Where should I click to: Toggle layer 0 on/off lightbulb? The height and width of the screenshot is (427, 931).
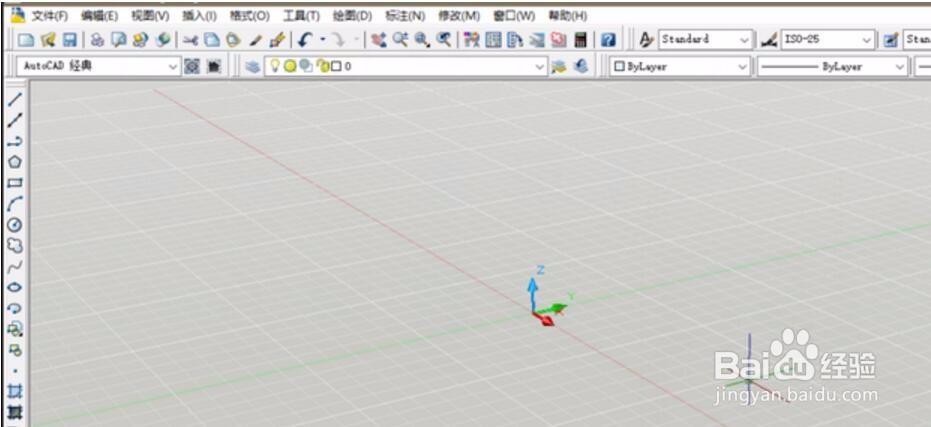pos(275,66)
